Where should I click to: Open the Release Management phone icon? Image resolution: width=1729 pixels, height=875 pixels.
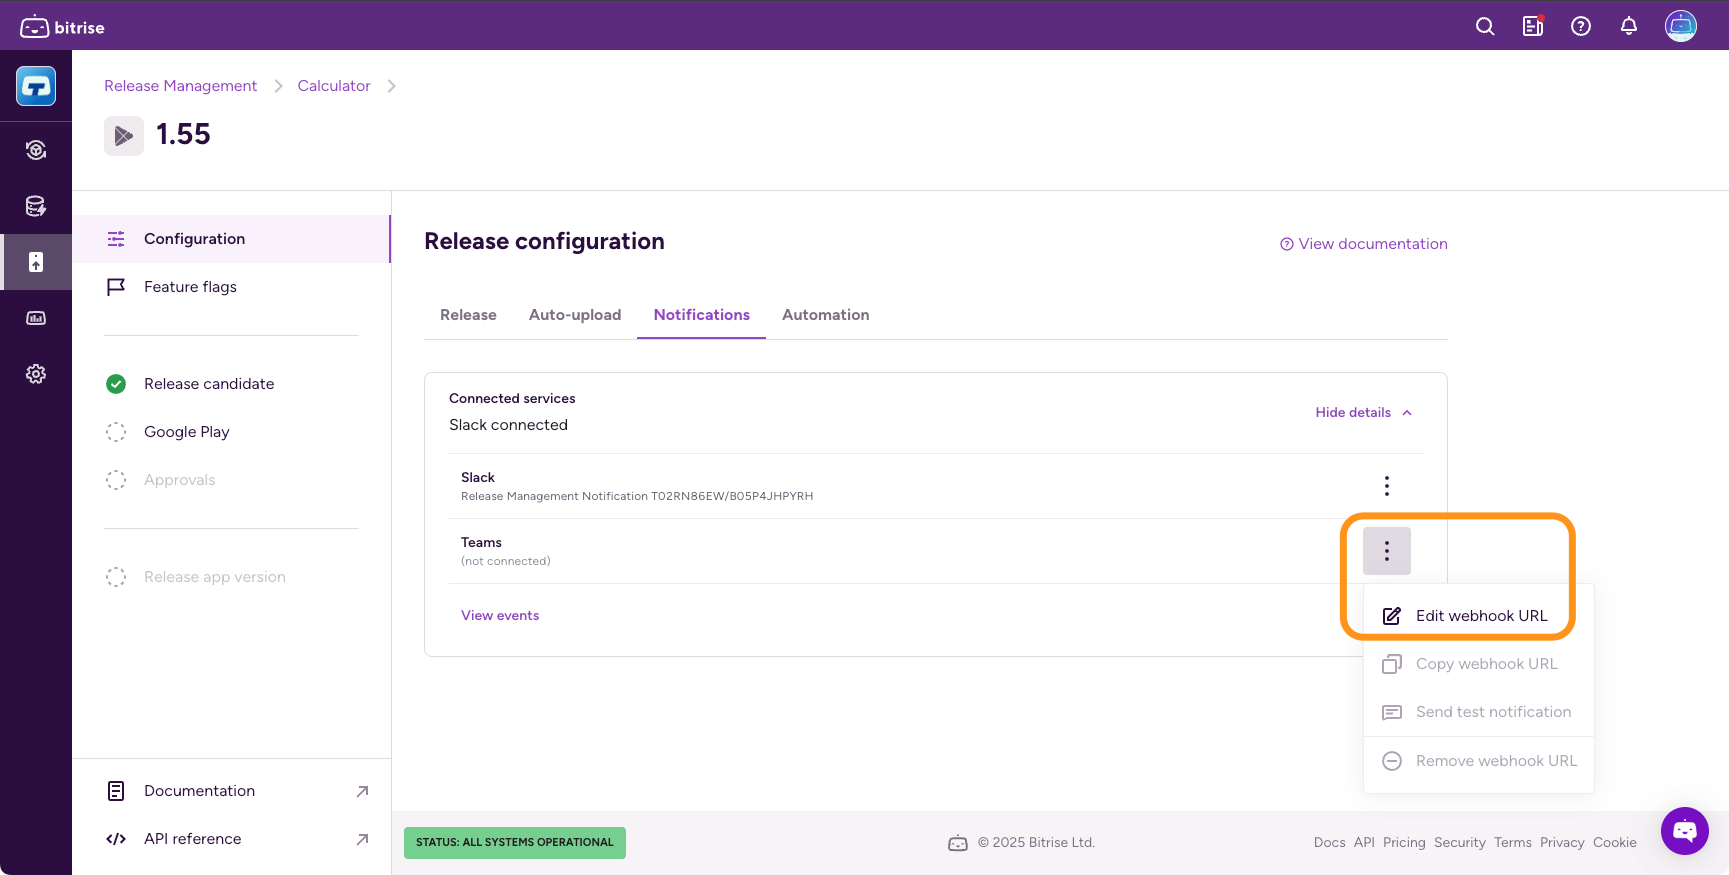coord(36,262)
